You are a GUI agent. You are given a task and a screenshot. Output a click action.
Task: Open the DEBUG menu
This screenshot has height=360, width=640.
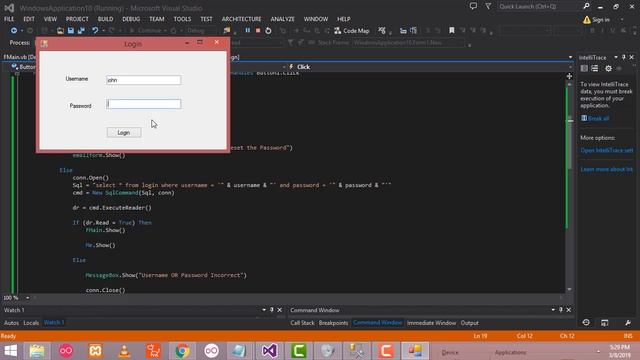coord(131,19)
